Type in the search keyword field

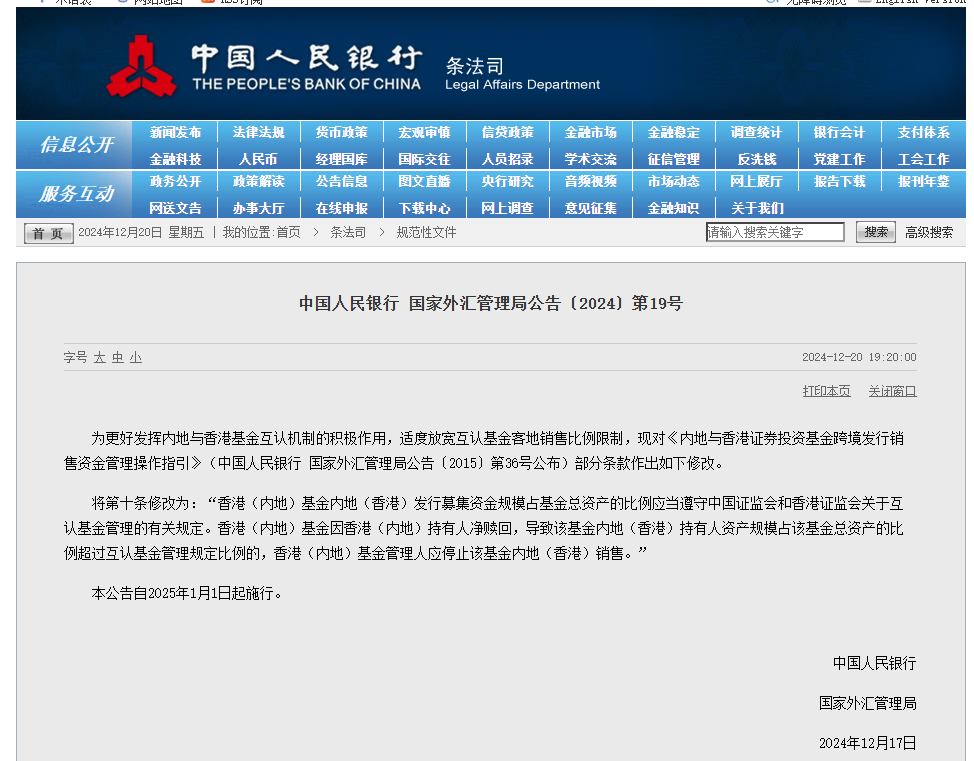click(775, 232)
